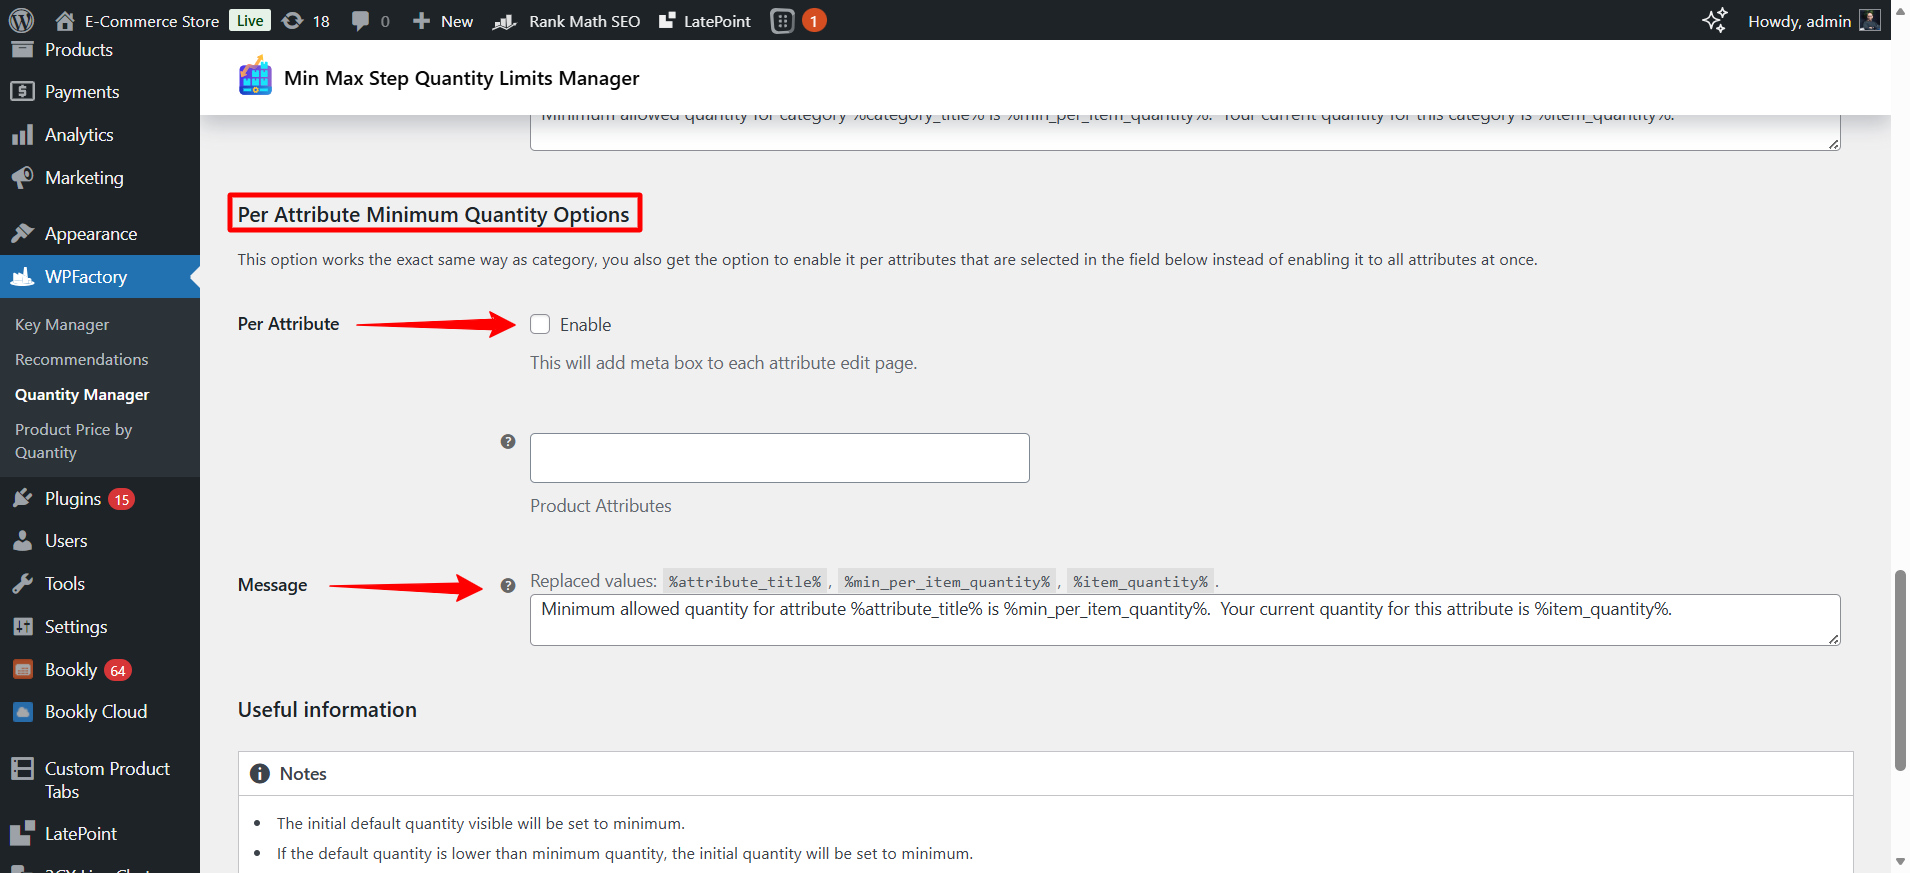Click the LatePoint icon in admin bar
The image size is (1910, 873).
point(667,20)
